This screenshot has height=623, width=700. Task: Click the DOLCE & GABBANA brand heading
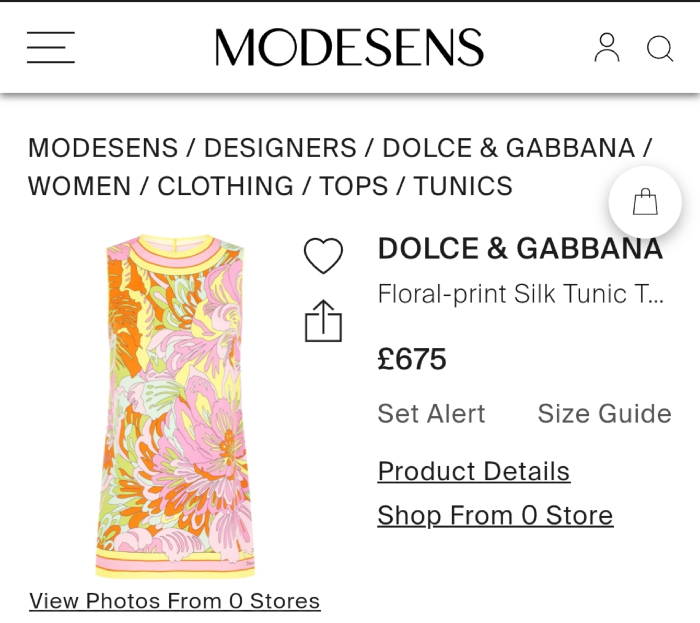(x=520, y=249)
